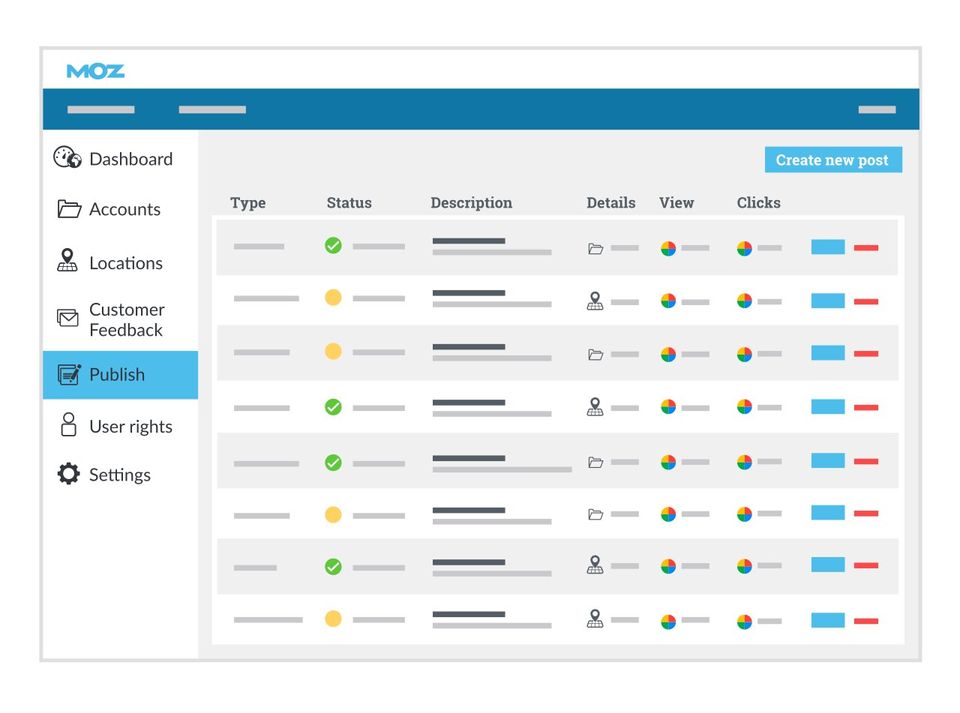
Task: Click Google View icon in third table row
Action: coord(668,354)
